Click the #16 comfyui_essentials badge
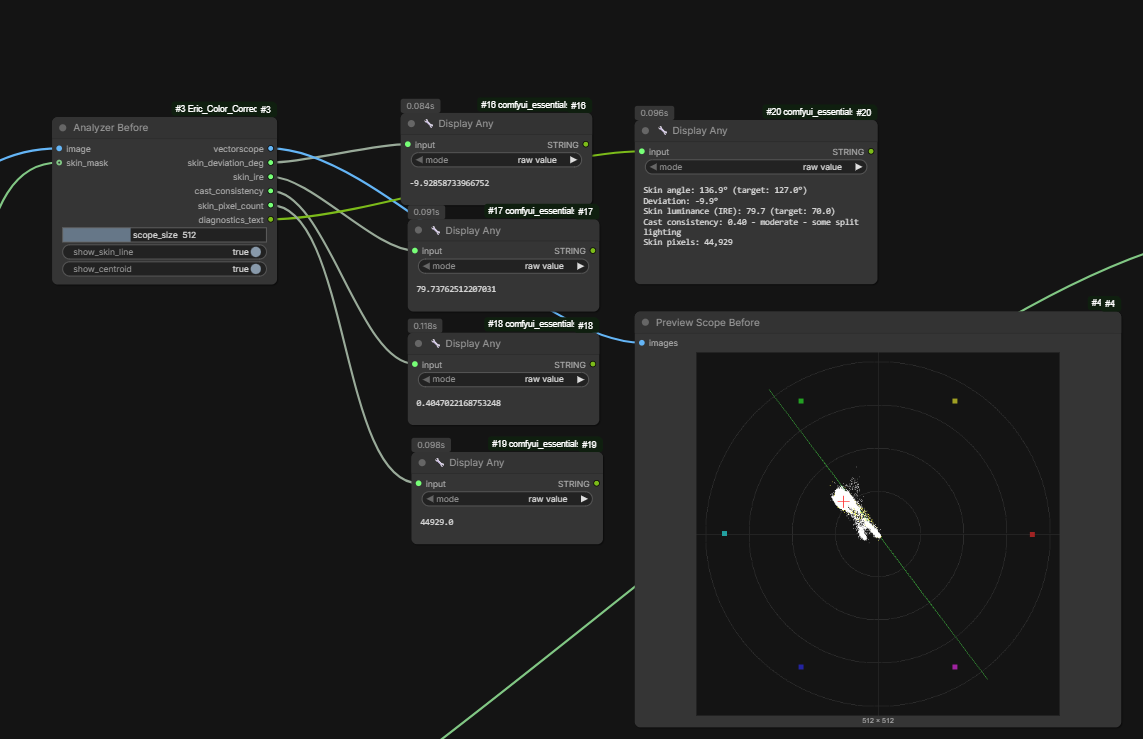This screenshot has width=1143, height=739. point(533,106)
